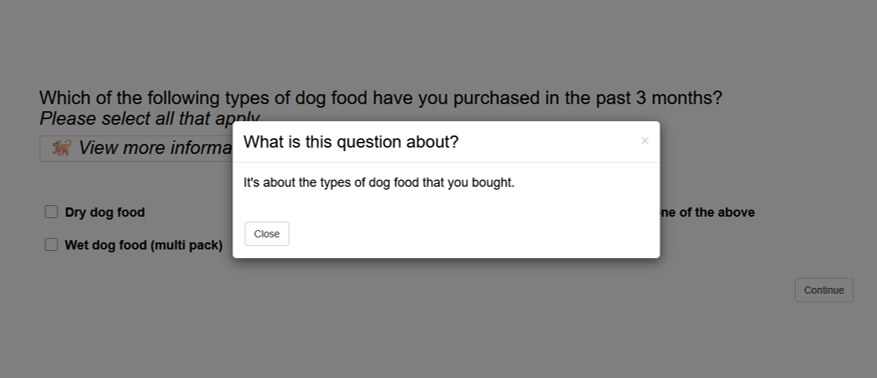Select the 'Wet dog food (multi pack)' label
Viewport: 877px width, 378px height.
click(144, 245)
